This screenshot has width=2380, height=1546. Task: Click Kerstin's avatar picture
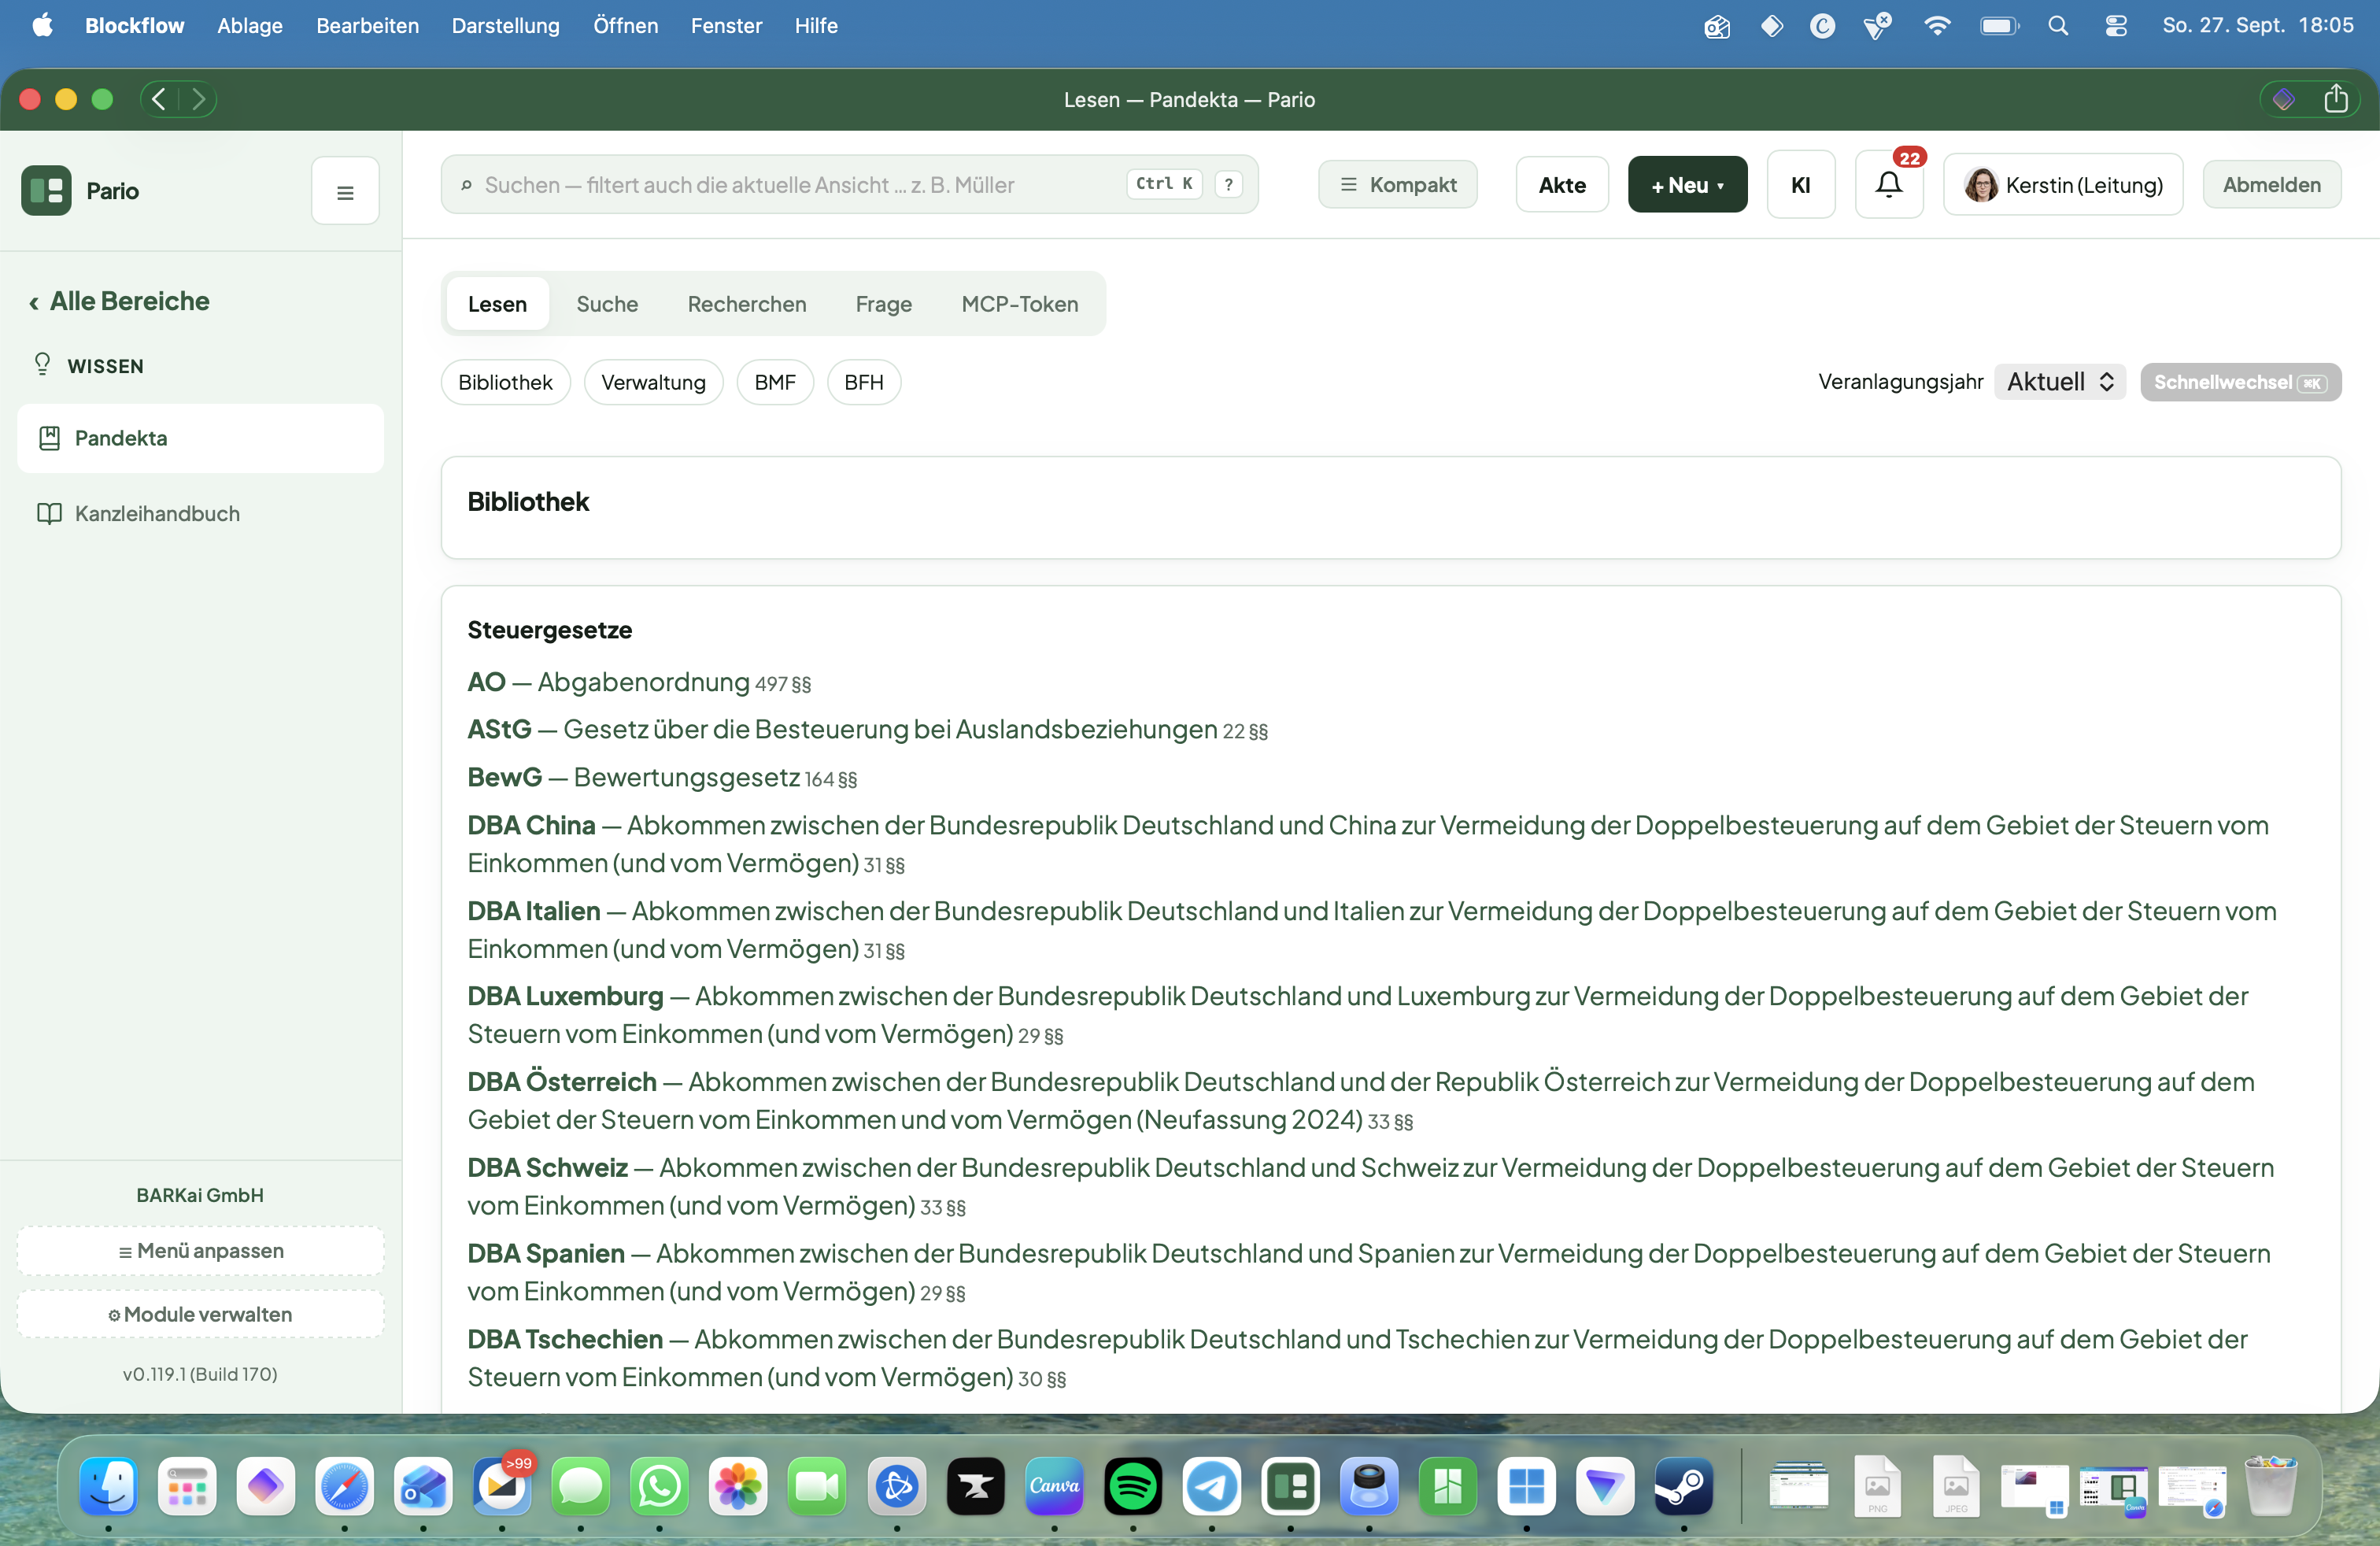pyautogui.click(x=1981, y=185)
